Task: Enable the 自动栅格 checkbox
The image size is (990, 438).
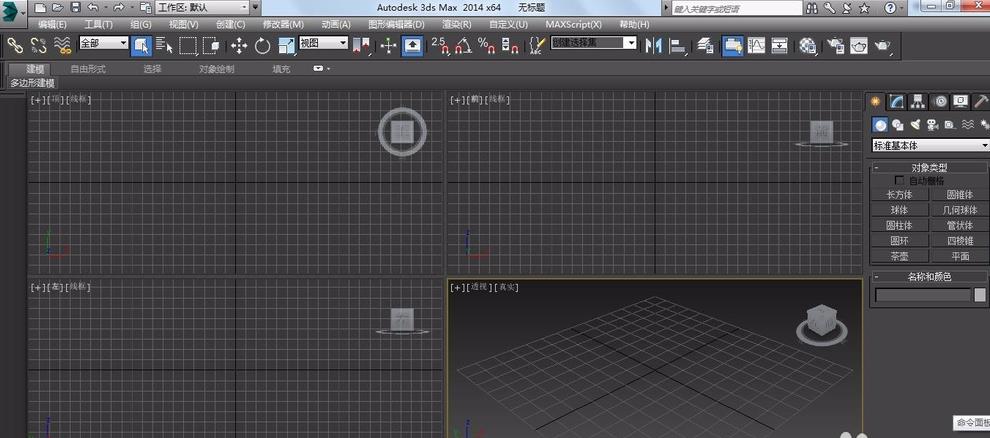Action: [x=899, y=181]
